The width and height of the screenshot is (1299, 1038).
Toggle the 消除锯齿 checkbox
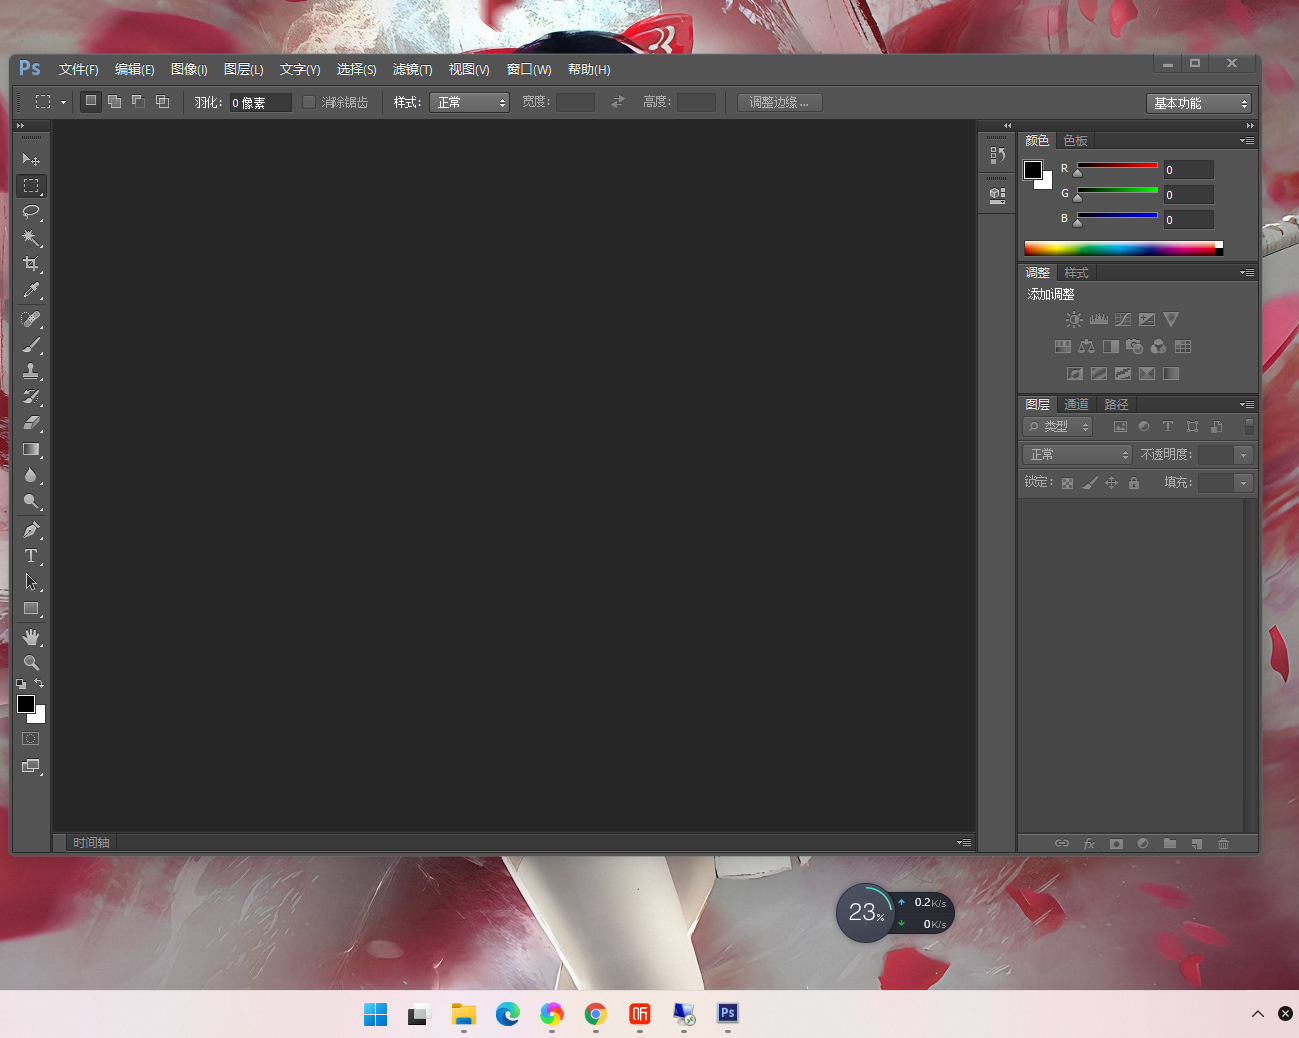click(x=309, y=102)
